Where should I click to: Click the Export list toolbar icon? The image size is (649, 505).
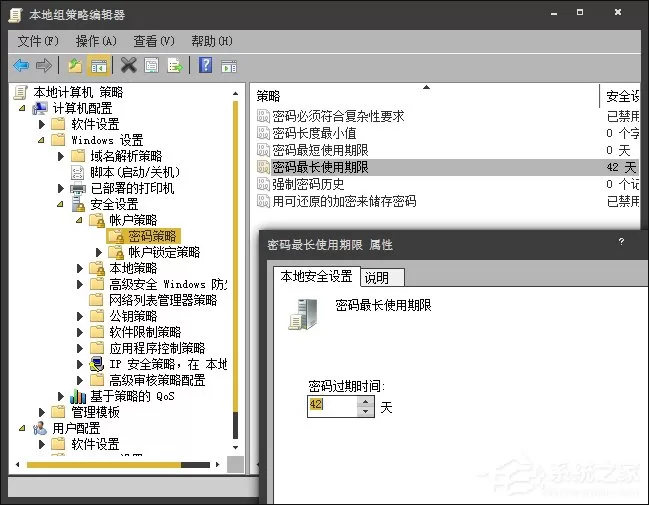pos(174,65)
